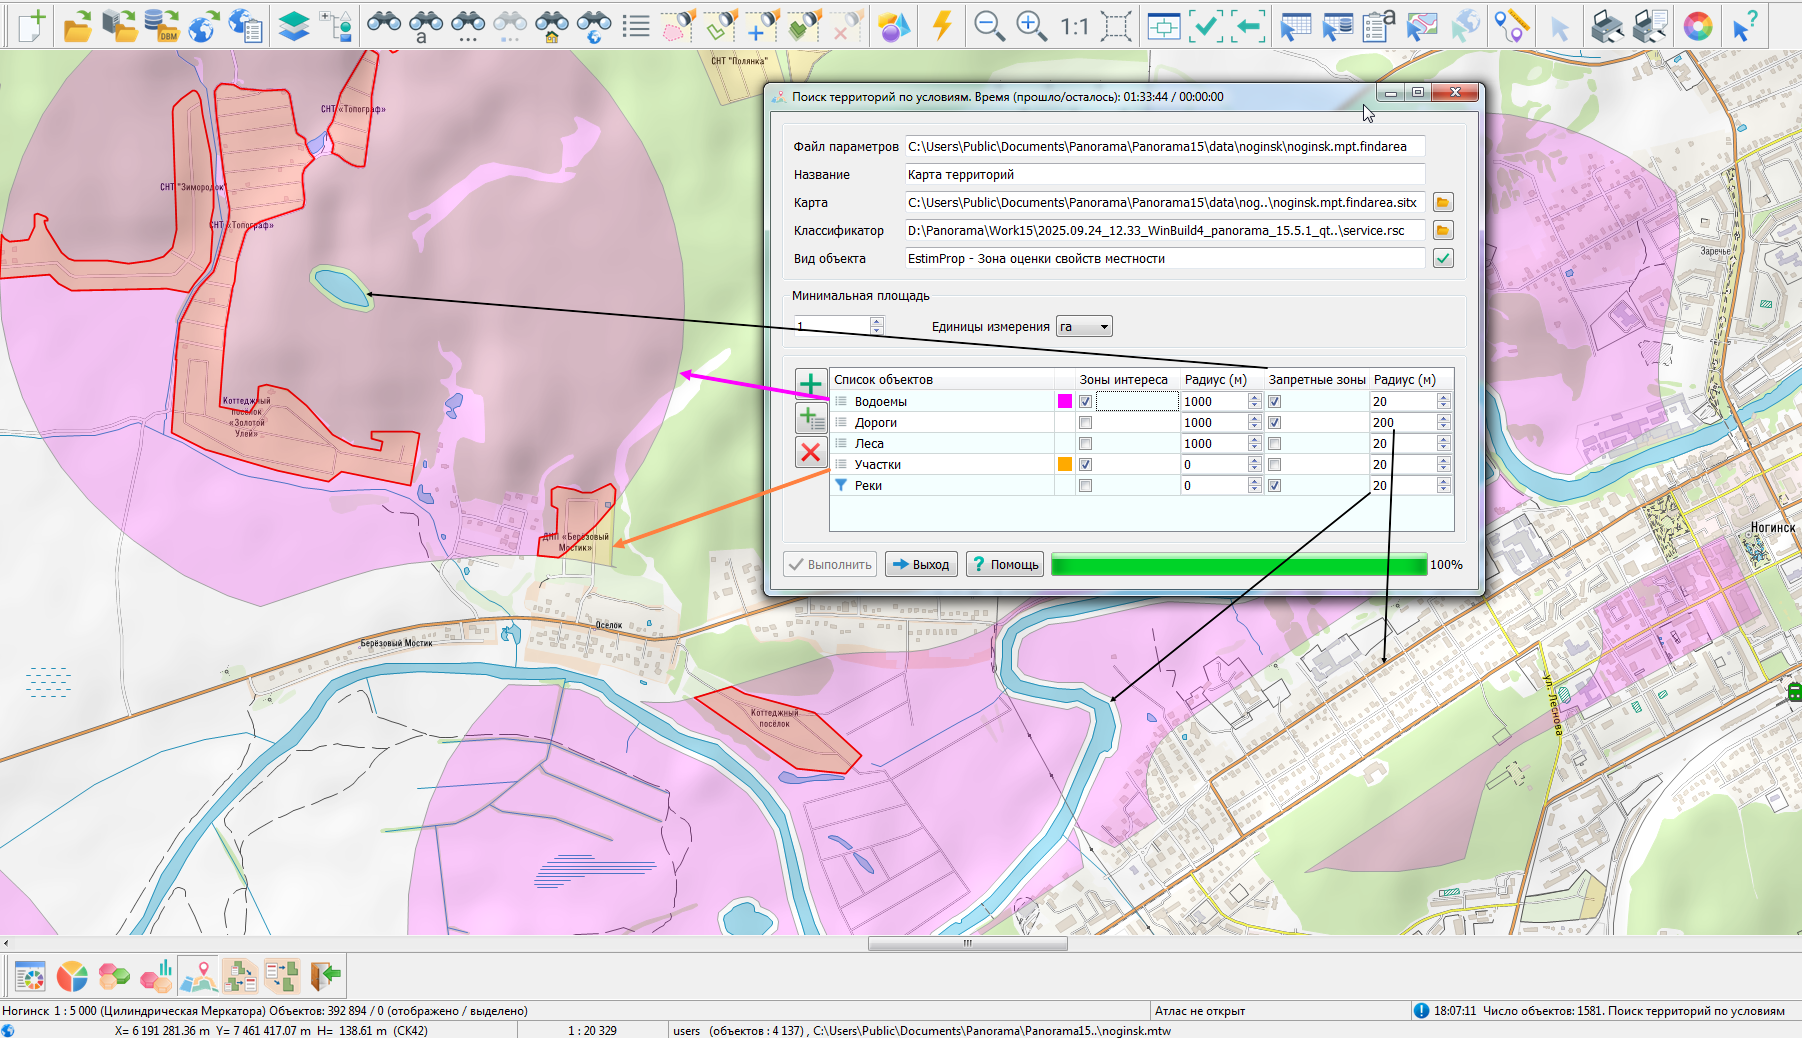Click the Помощь button
Viewport: 1802px width, 1038px height.
[x=1005, y=565]
